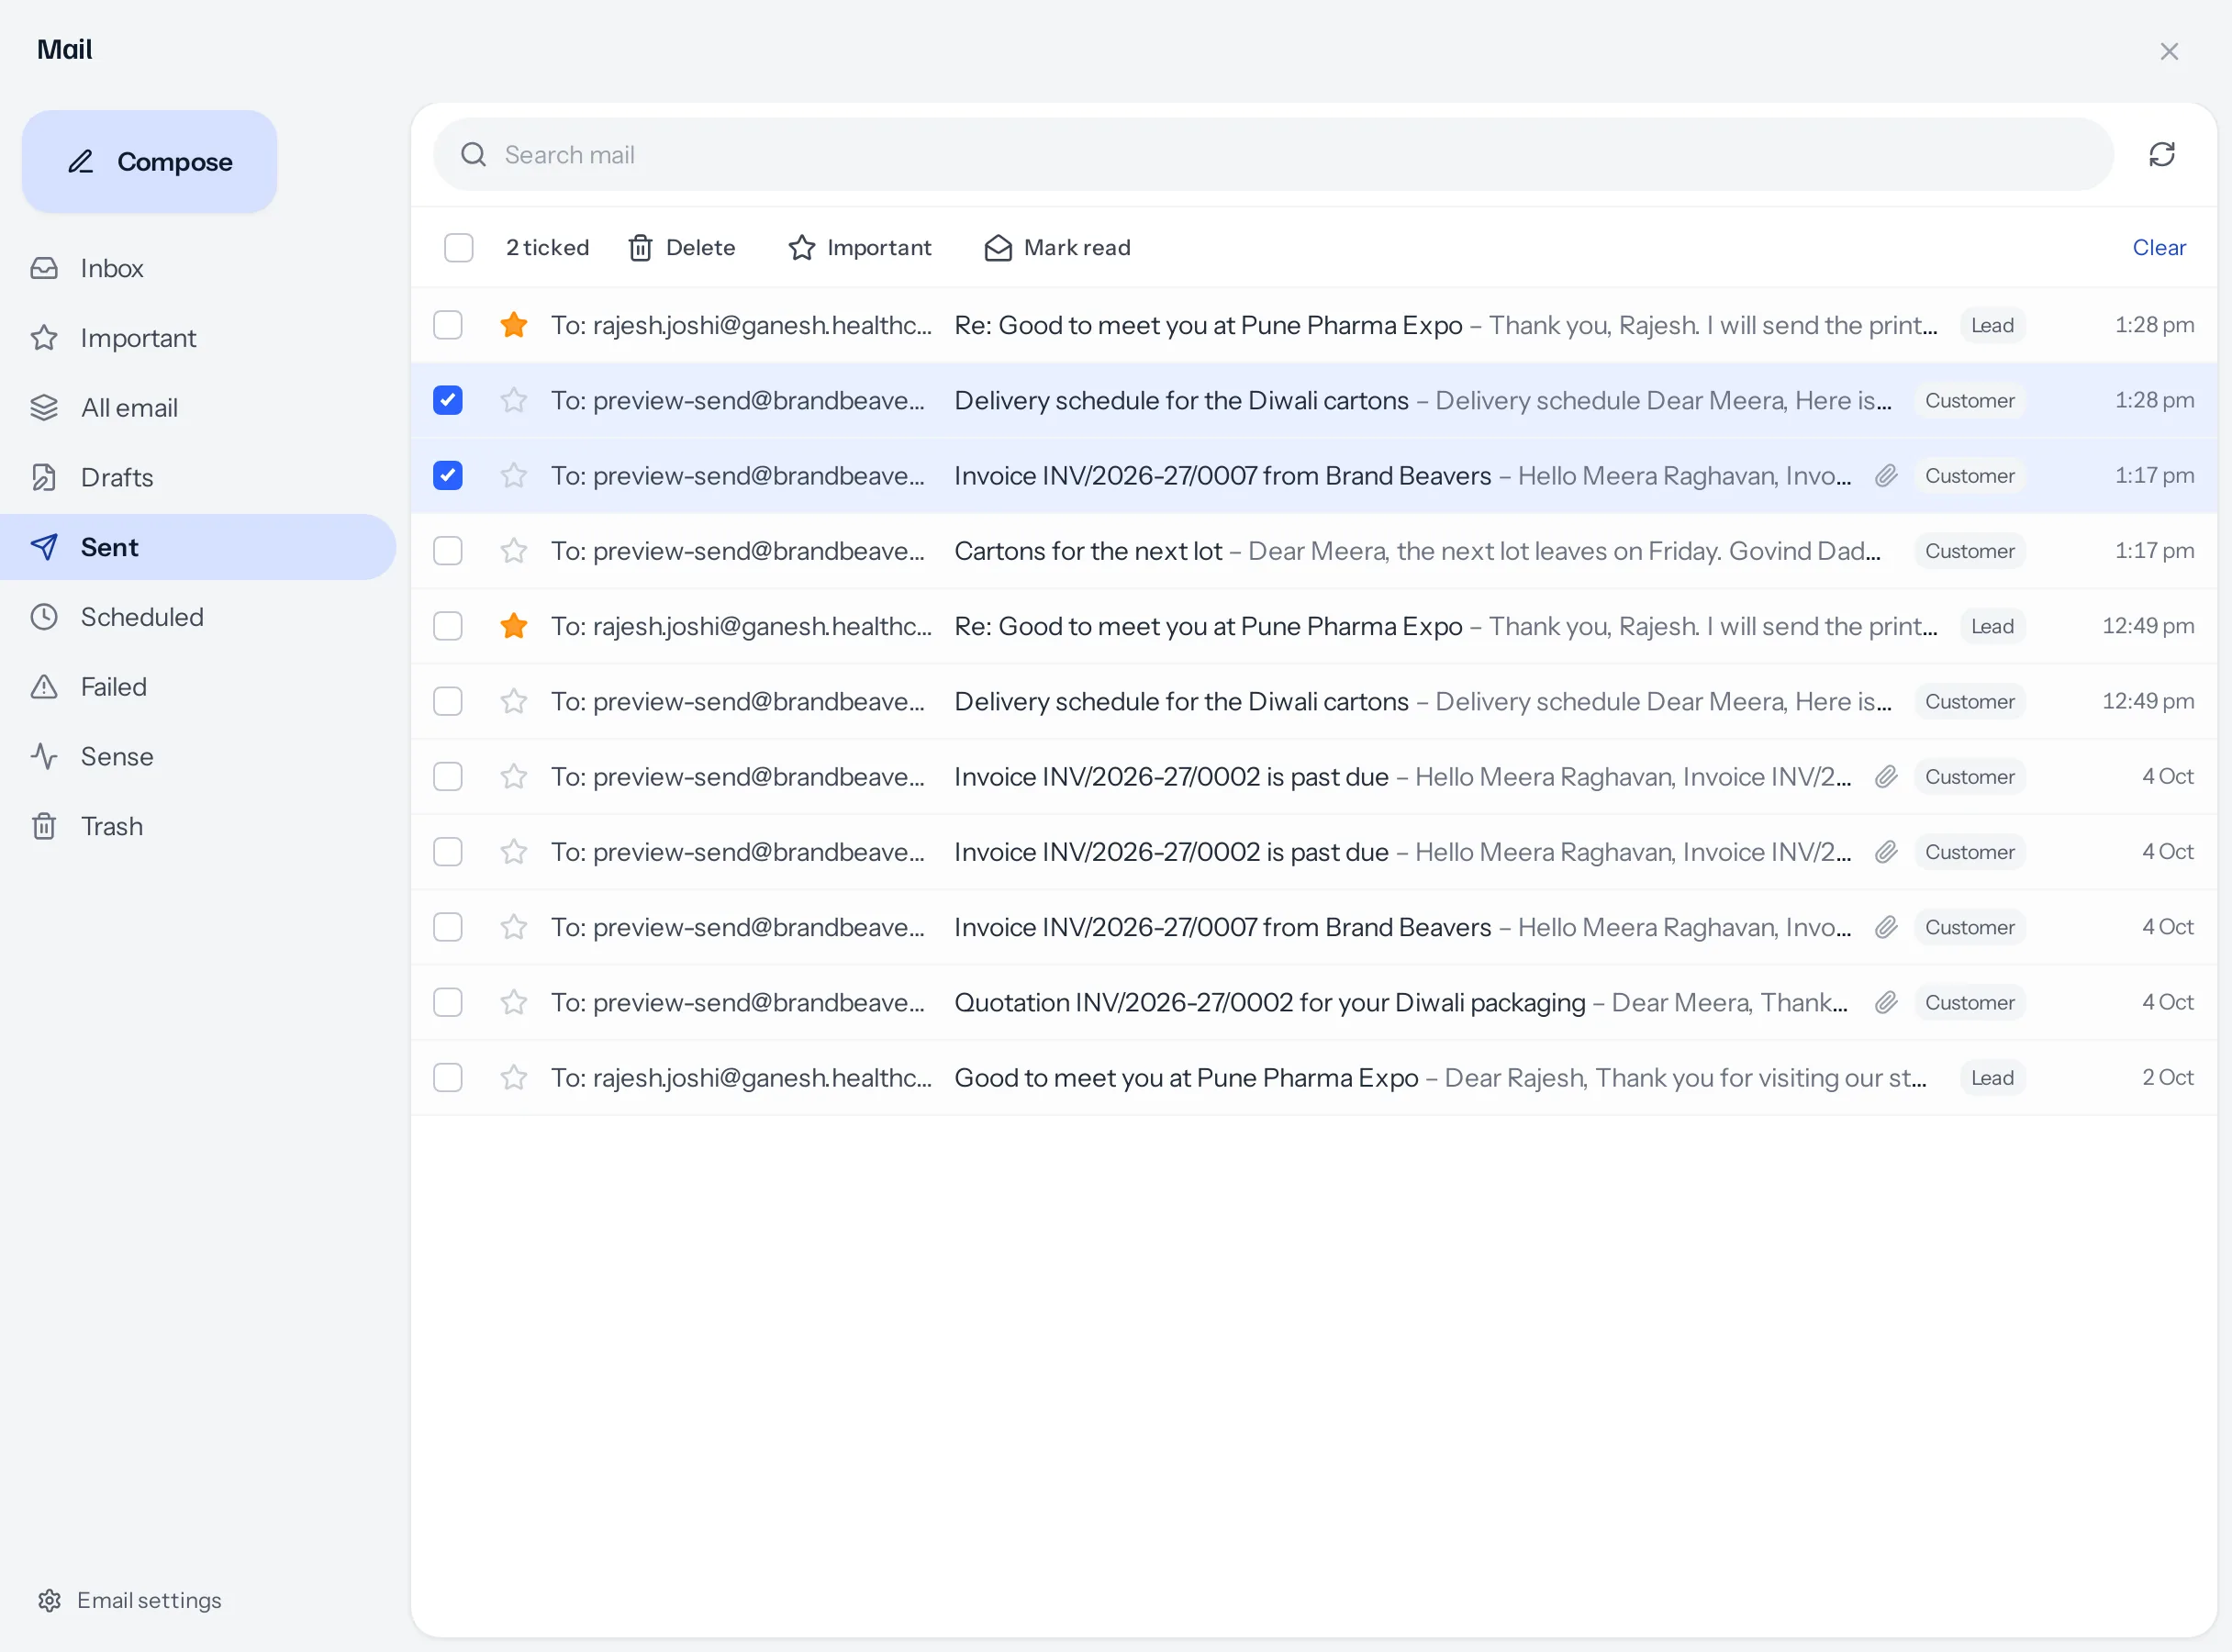Focus the Search mail field
This screenshot has height=1652, width=2232.
tap(1273, 155)
